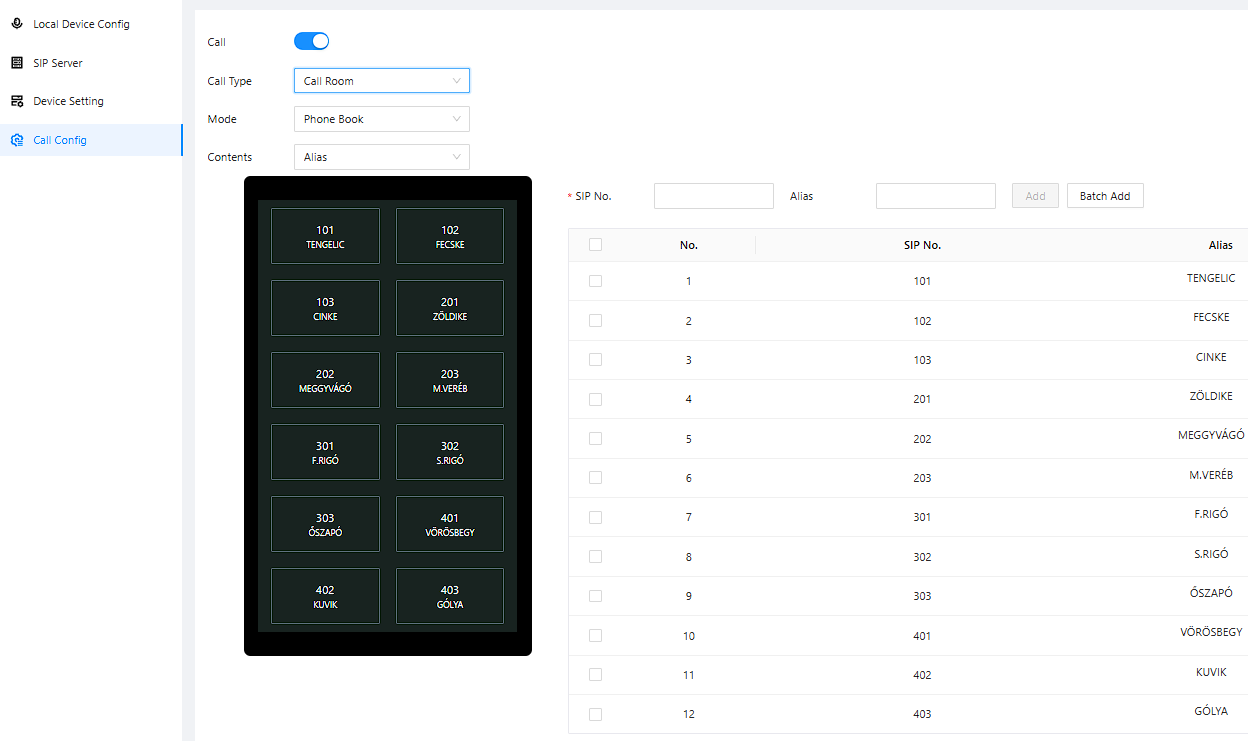Open the Call Type dropdown
1248x741 pixels.
[381, 81]
